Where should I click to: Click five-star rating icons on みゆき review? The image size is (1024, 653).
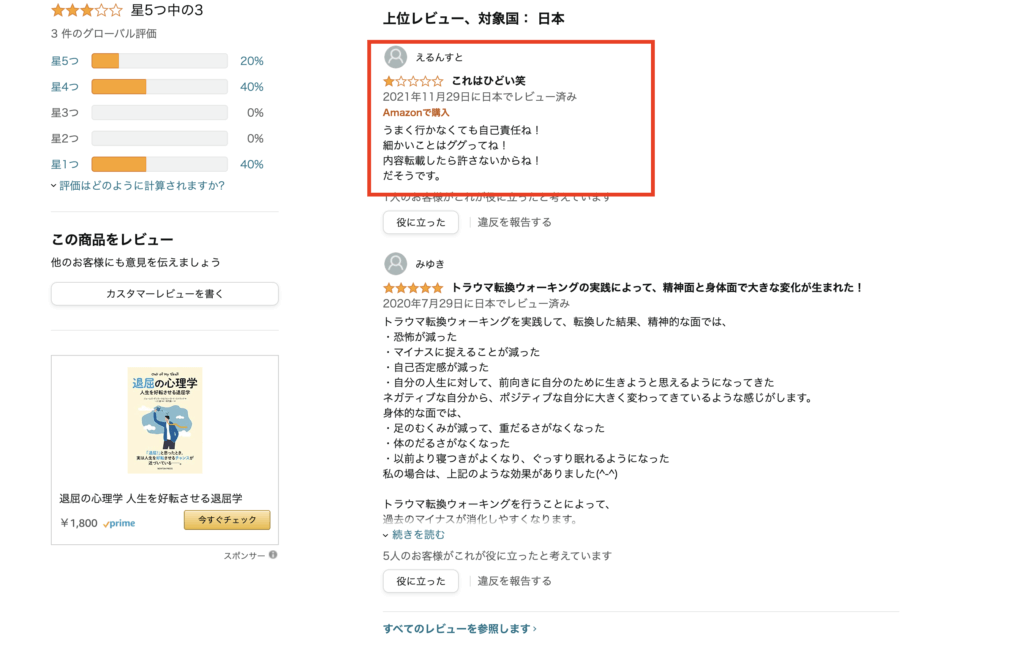click(413, 288)
